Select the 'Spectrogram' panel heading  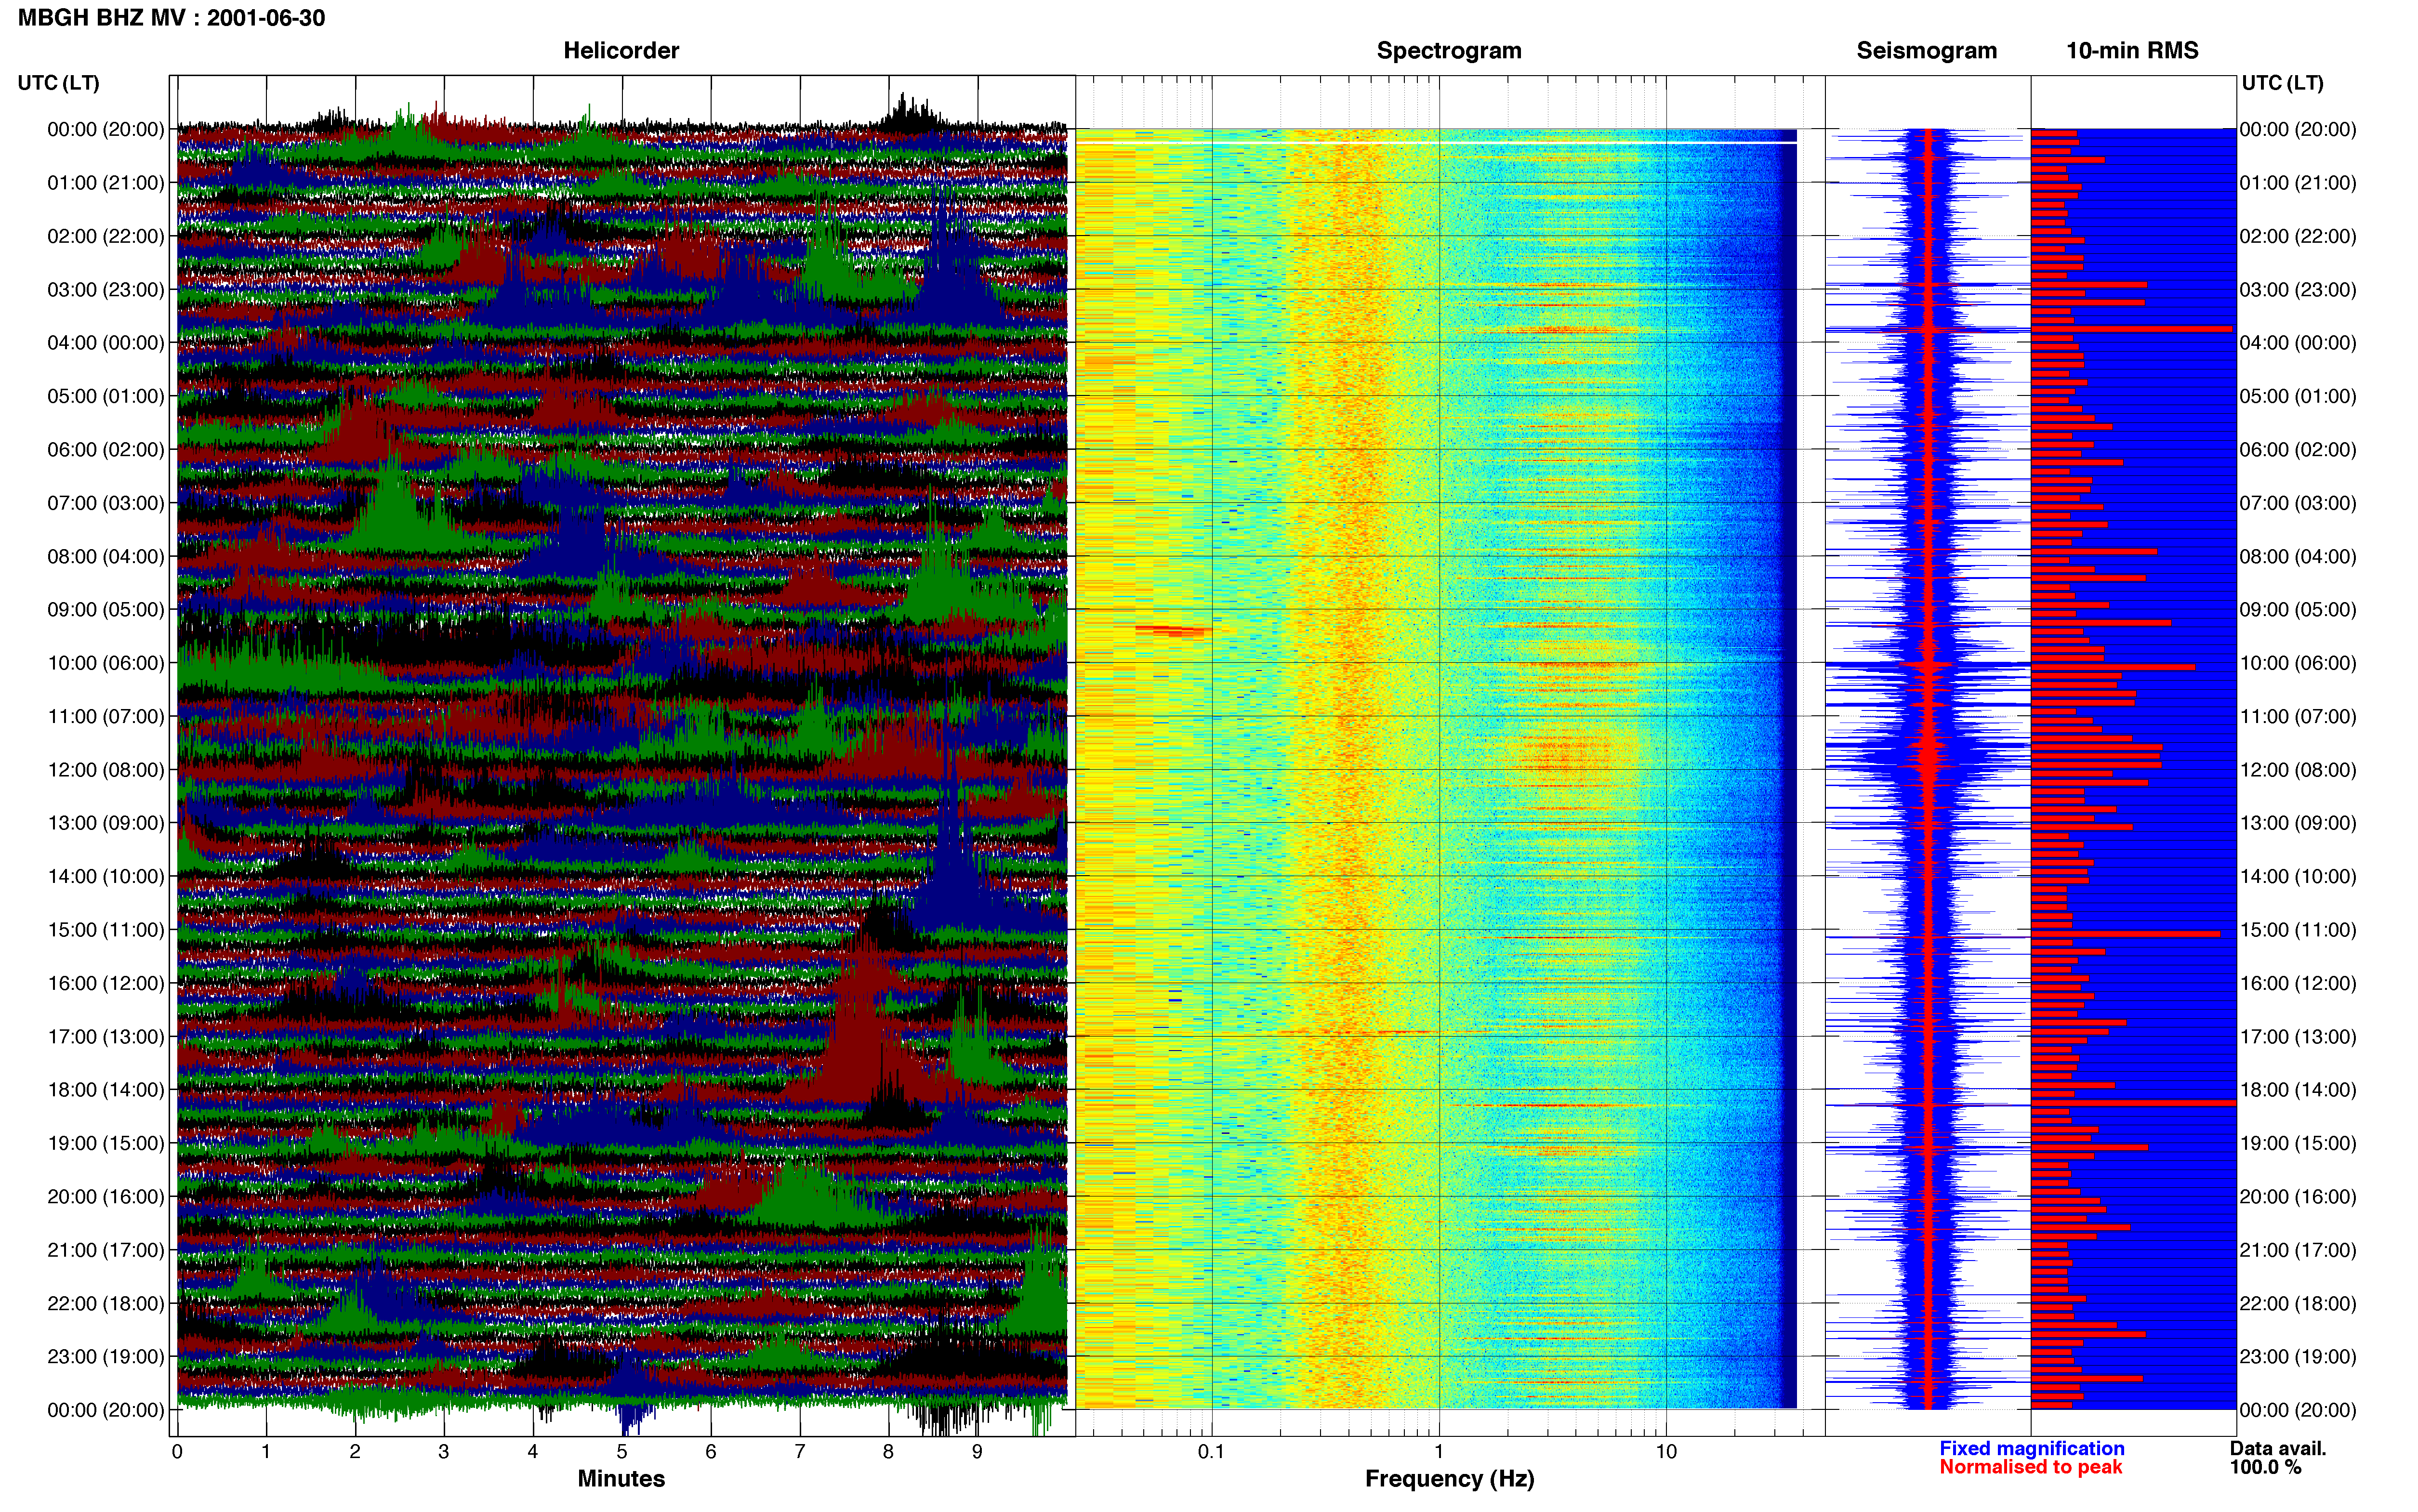pos(1449,51)
